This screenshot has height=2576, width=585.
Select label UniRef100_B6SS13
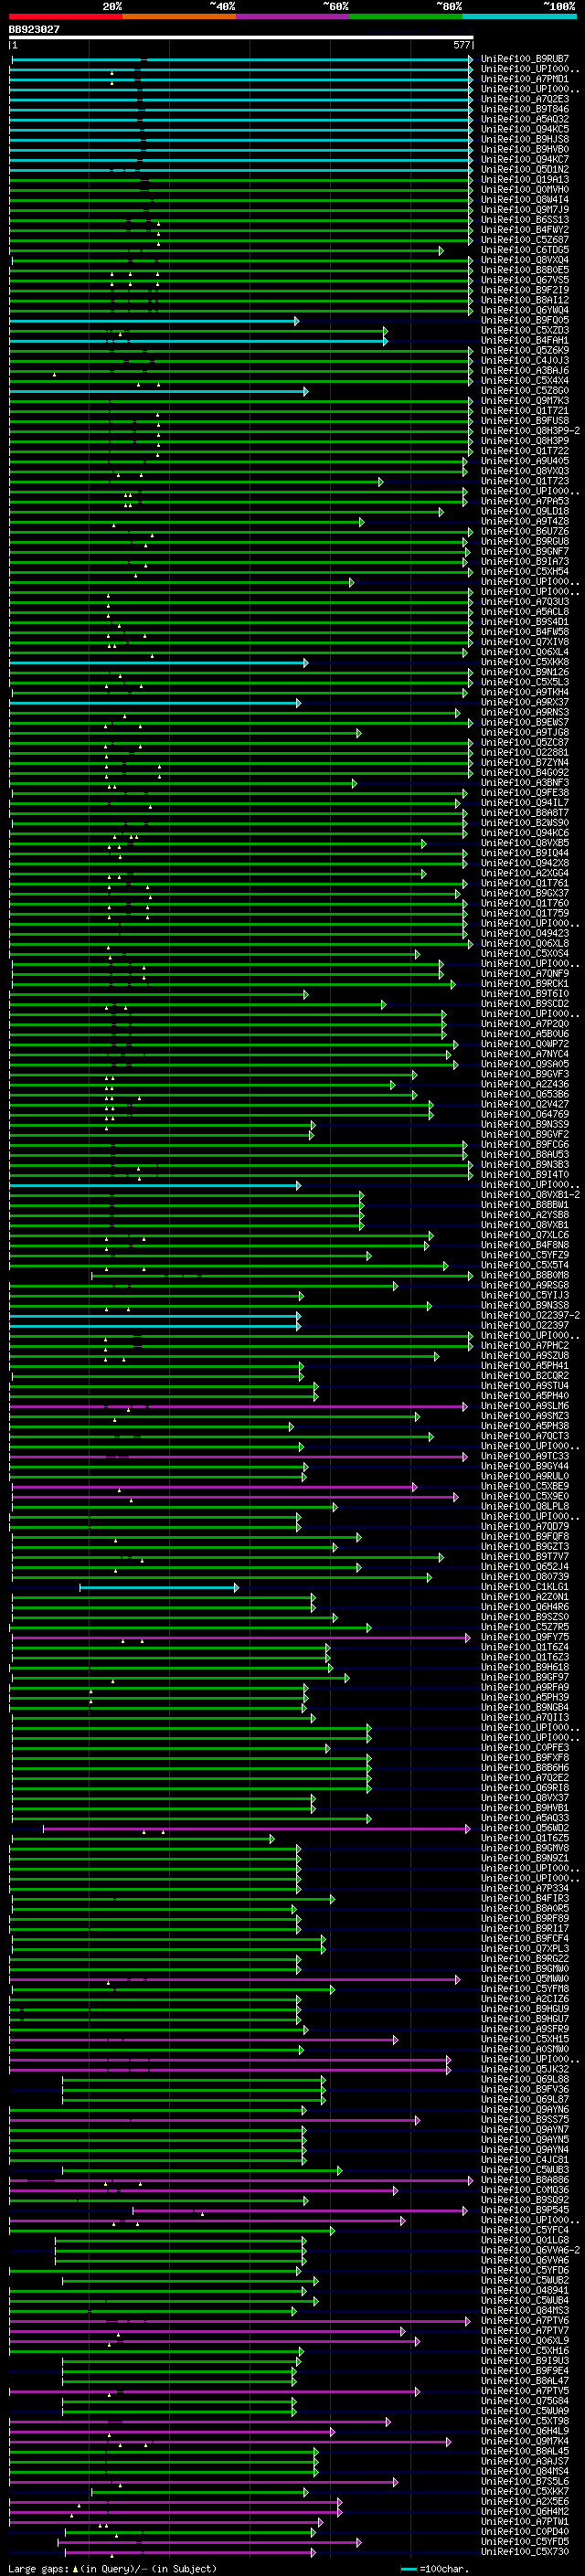[x=524, y=219]
